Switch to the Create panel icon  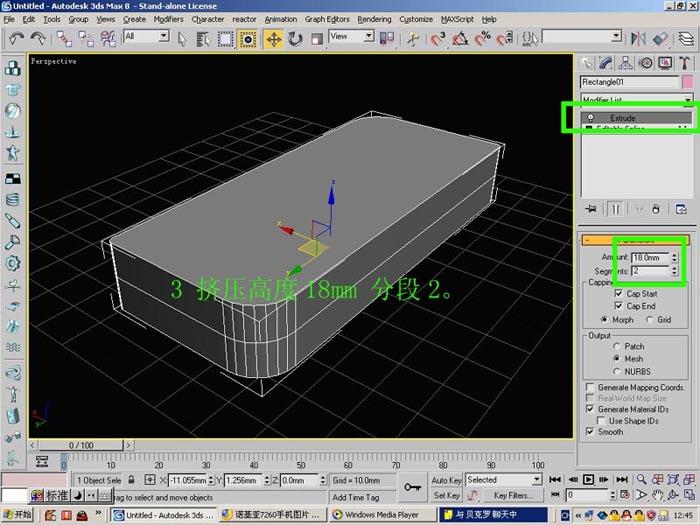click(586, 63)
